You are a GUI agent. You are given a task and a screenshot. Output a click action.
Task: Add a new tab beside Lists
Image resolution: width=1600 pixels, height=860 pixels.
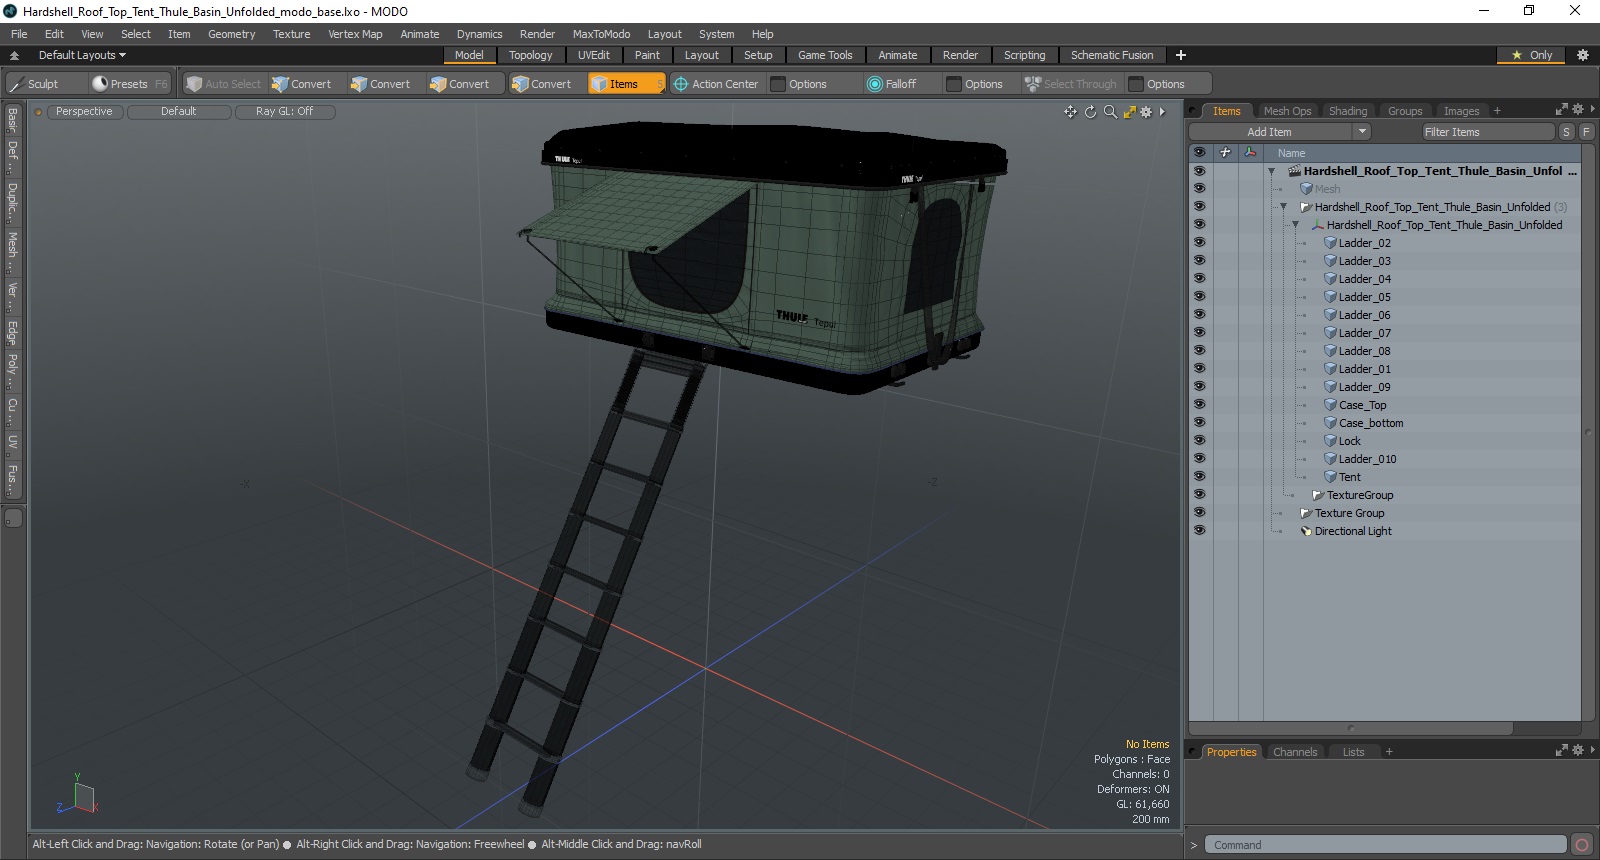(1389, 752)
